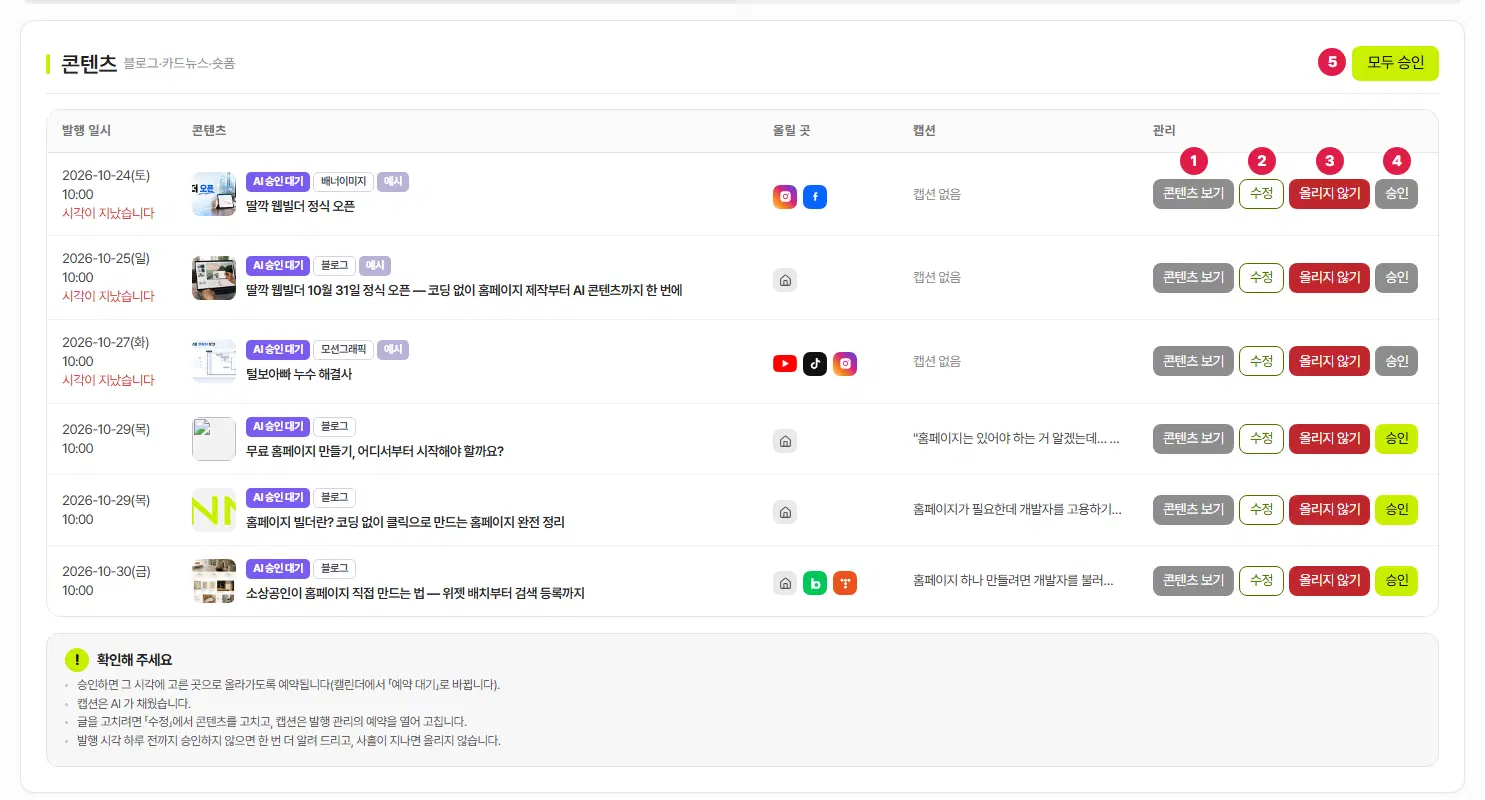This screenshot has height=800, width=1485.
Task: Approve the 2026-10-30 소상공인이 홈페이지 post
Action: tap(1396, 581)
